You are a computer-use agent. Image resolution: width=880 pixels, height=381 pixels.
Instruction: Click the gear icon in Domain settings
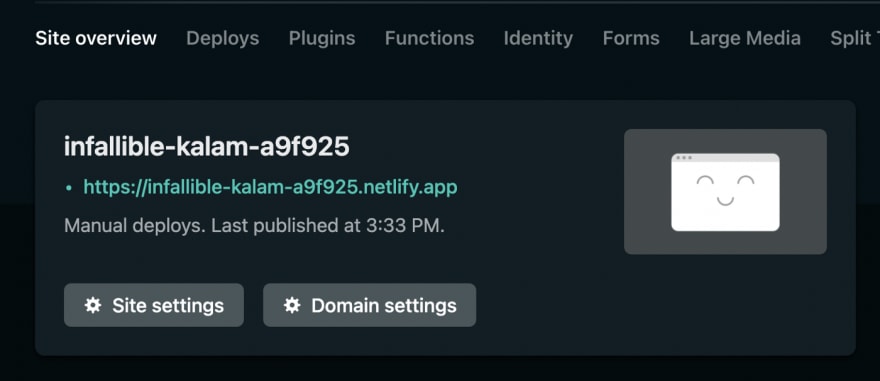tap(292, 305)
